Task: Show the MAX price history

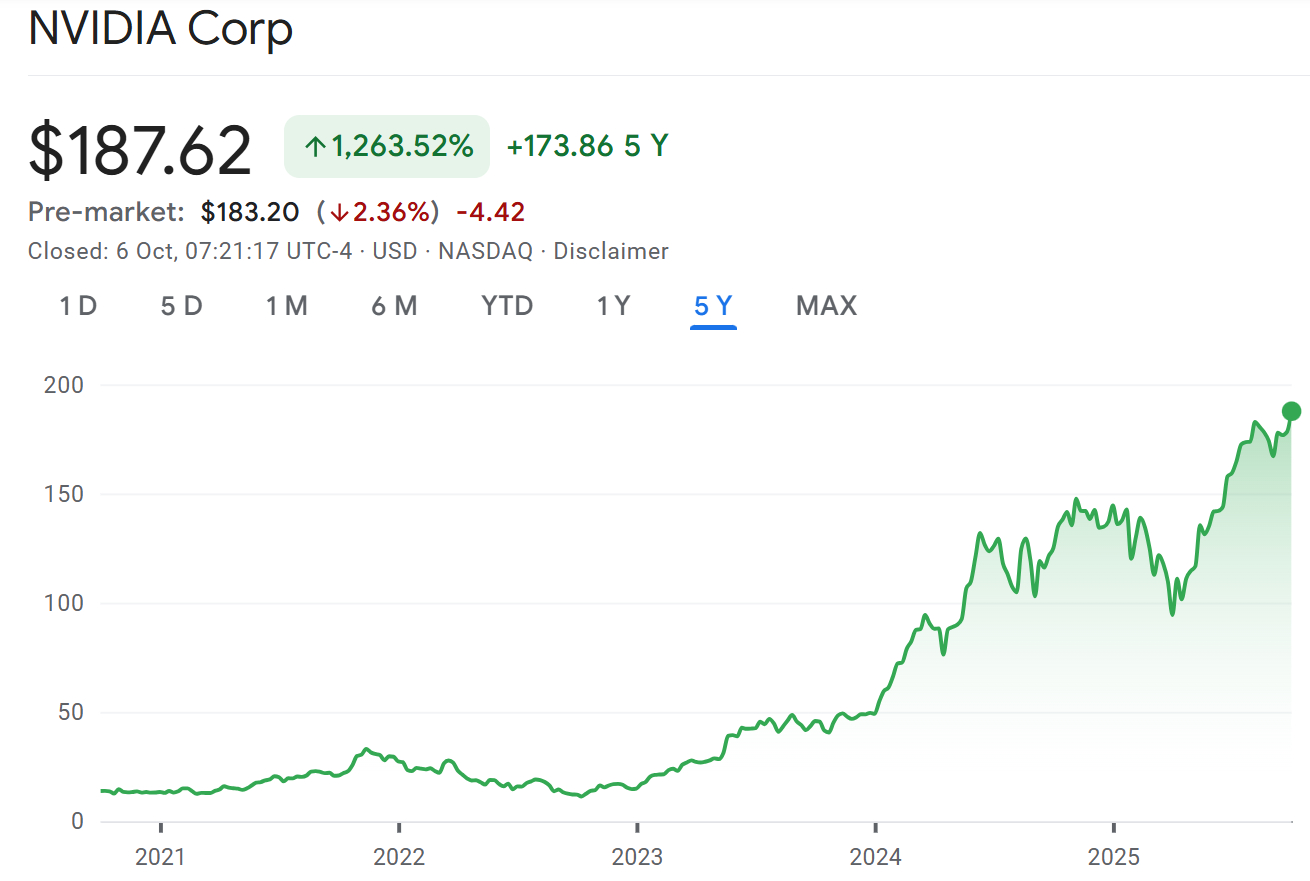Action: point(826,306)
